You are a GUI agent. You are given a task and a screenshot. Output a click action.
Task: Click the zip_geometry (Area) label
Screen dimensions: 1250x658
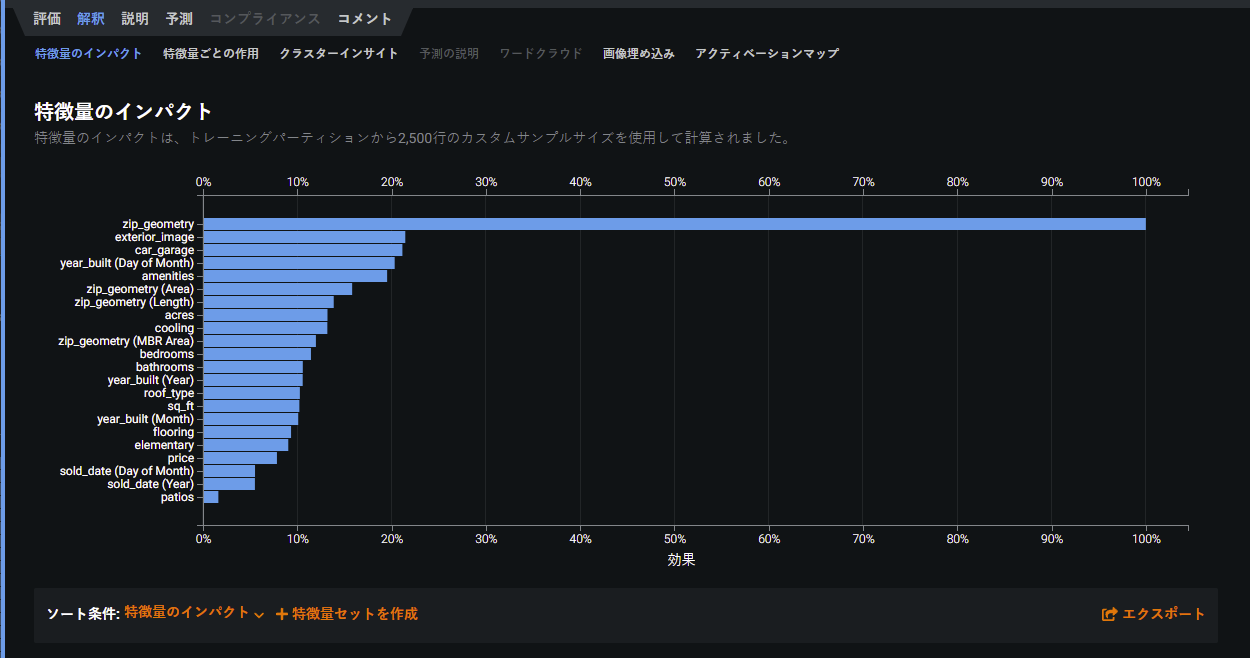coord(140,289)
